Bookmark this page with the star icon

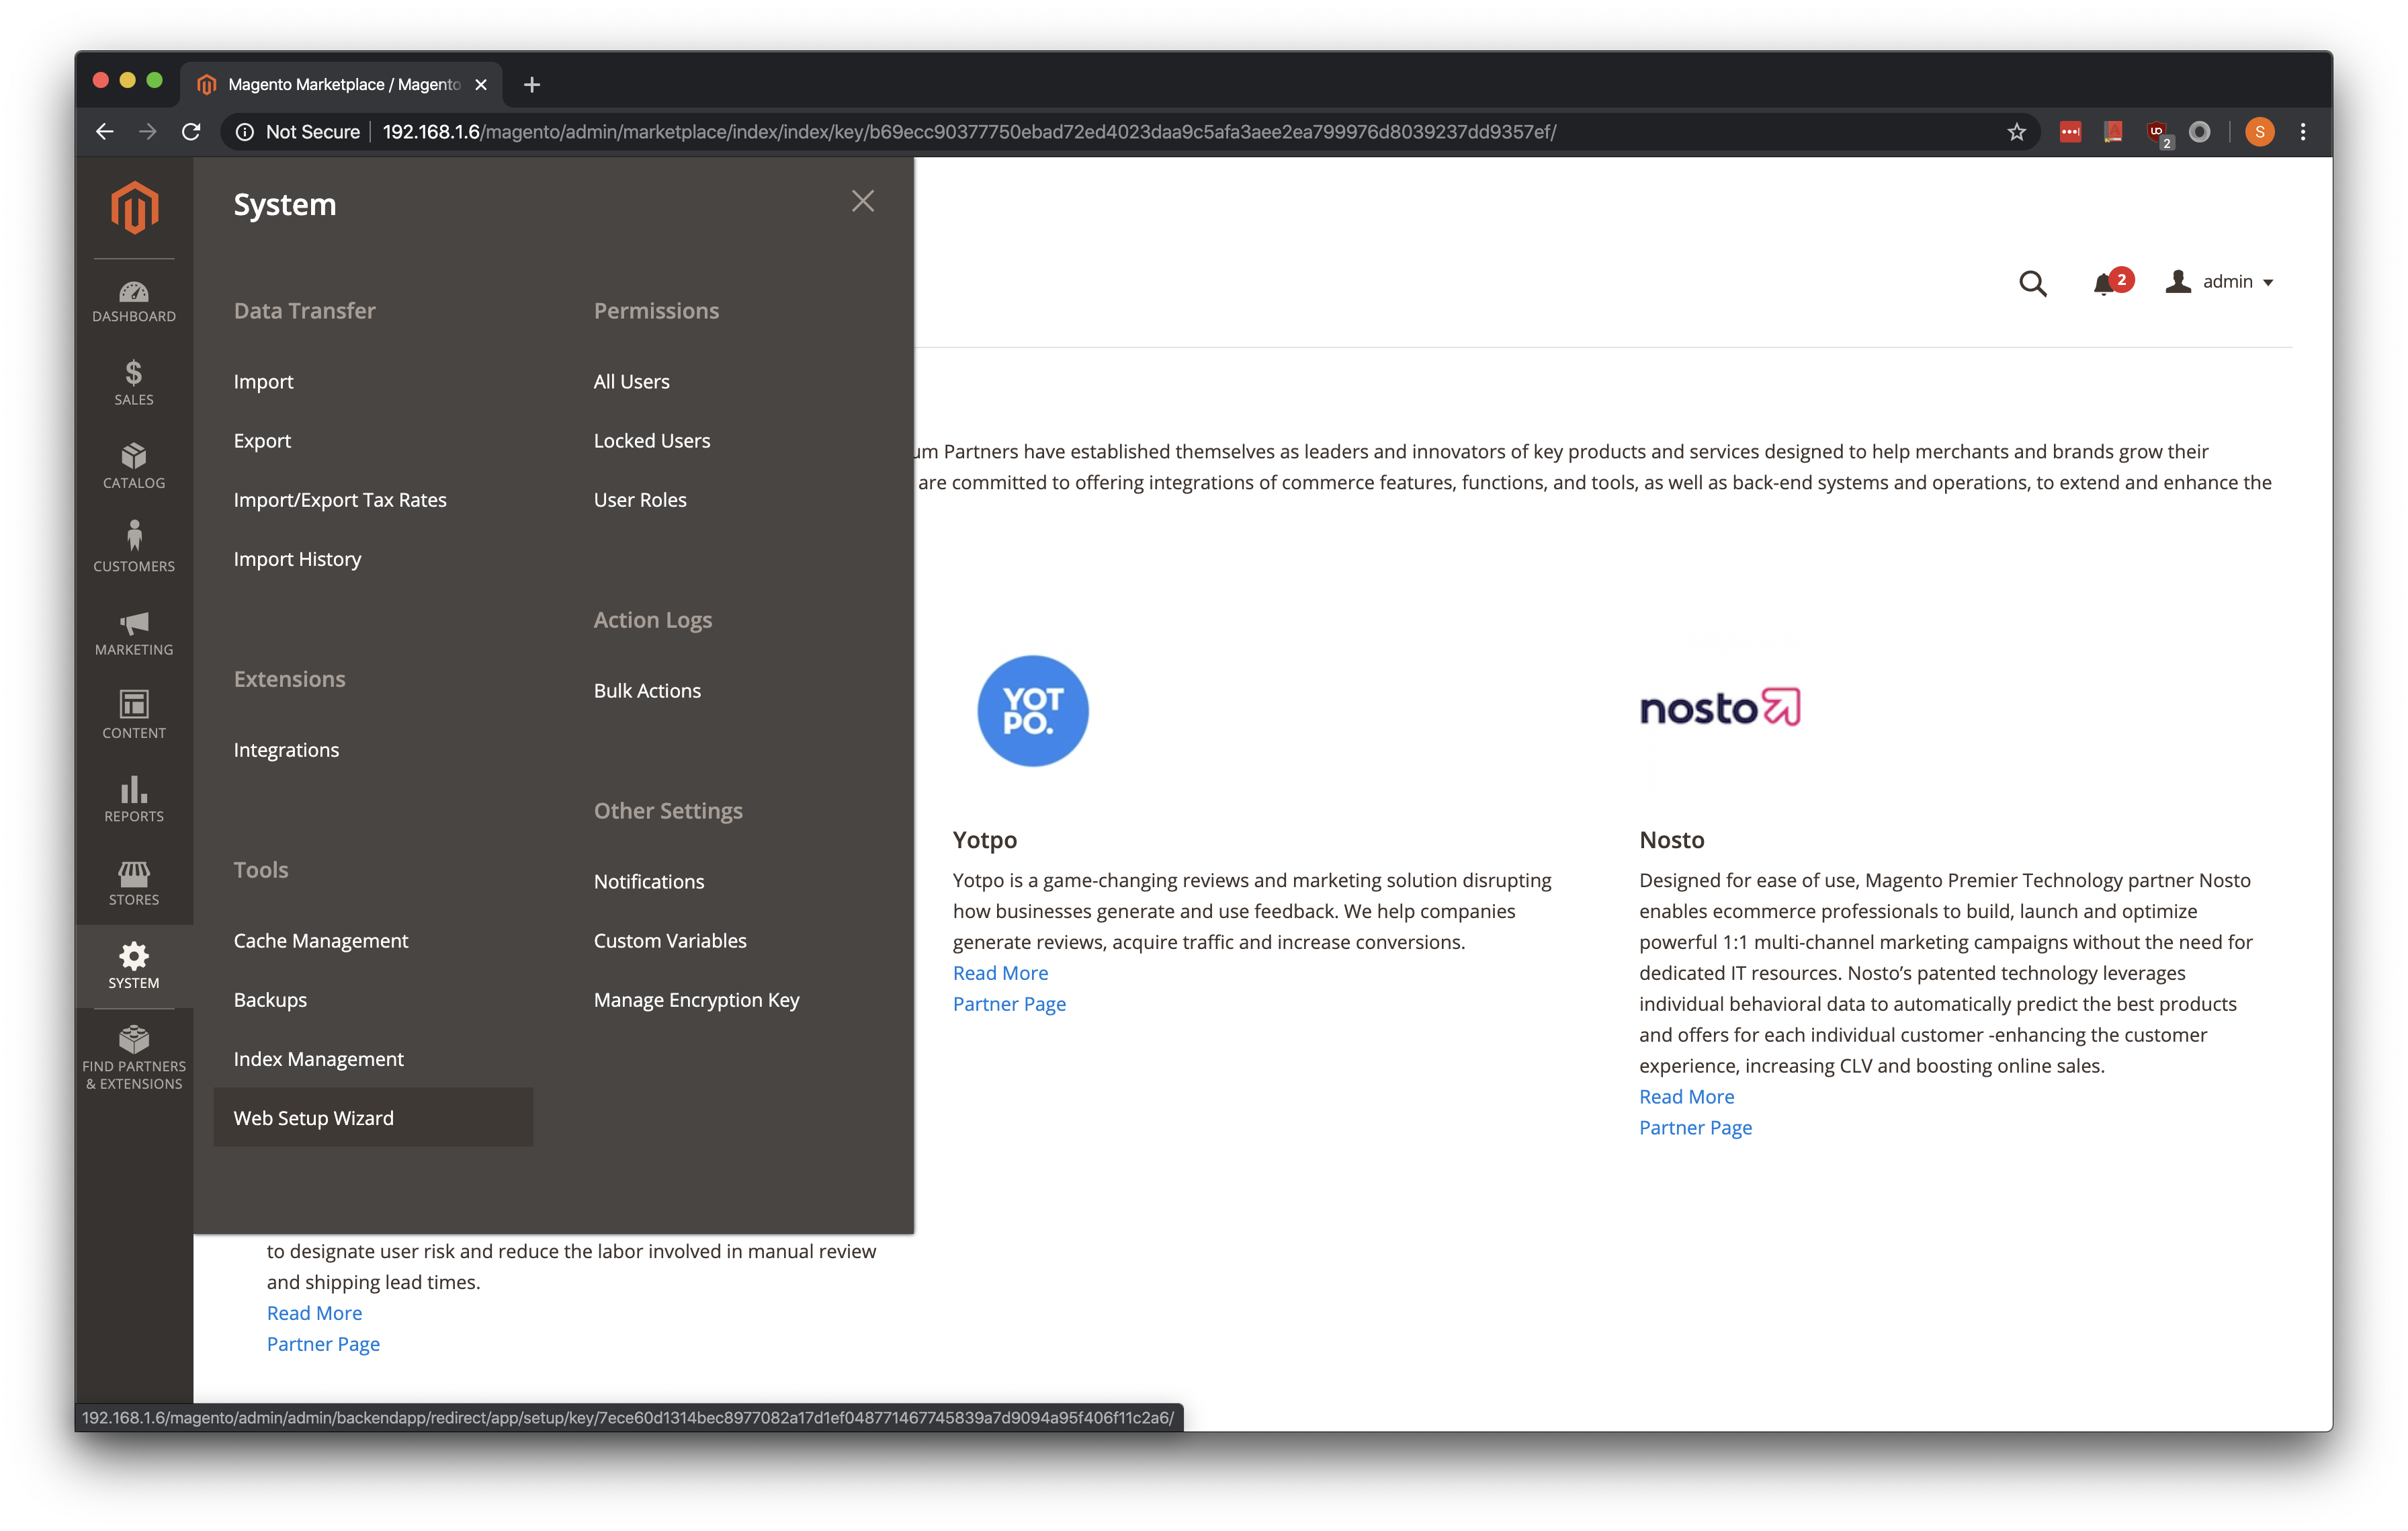click(2016, 132)
